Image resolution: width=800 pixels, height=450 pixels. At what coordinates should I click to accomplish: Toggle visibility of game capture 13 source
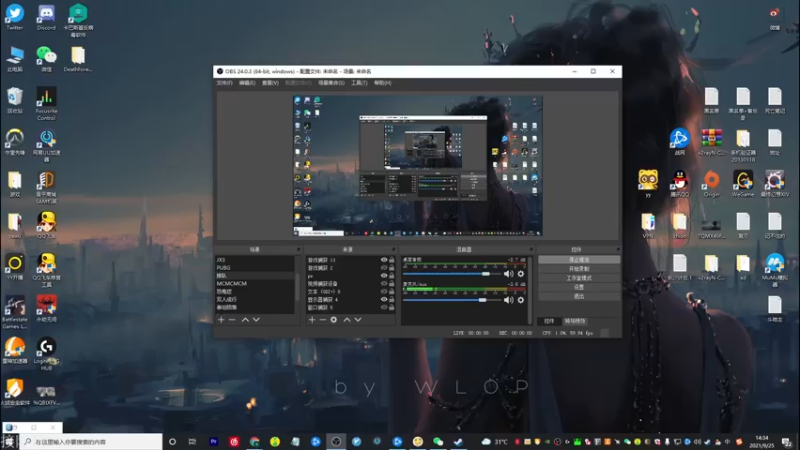tap(384, 260)
